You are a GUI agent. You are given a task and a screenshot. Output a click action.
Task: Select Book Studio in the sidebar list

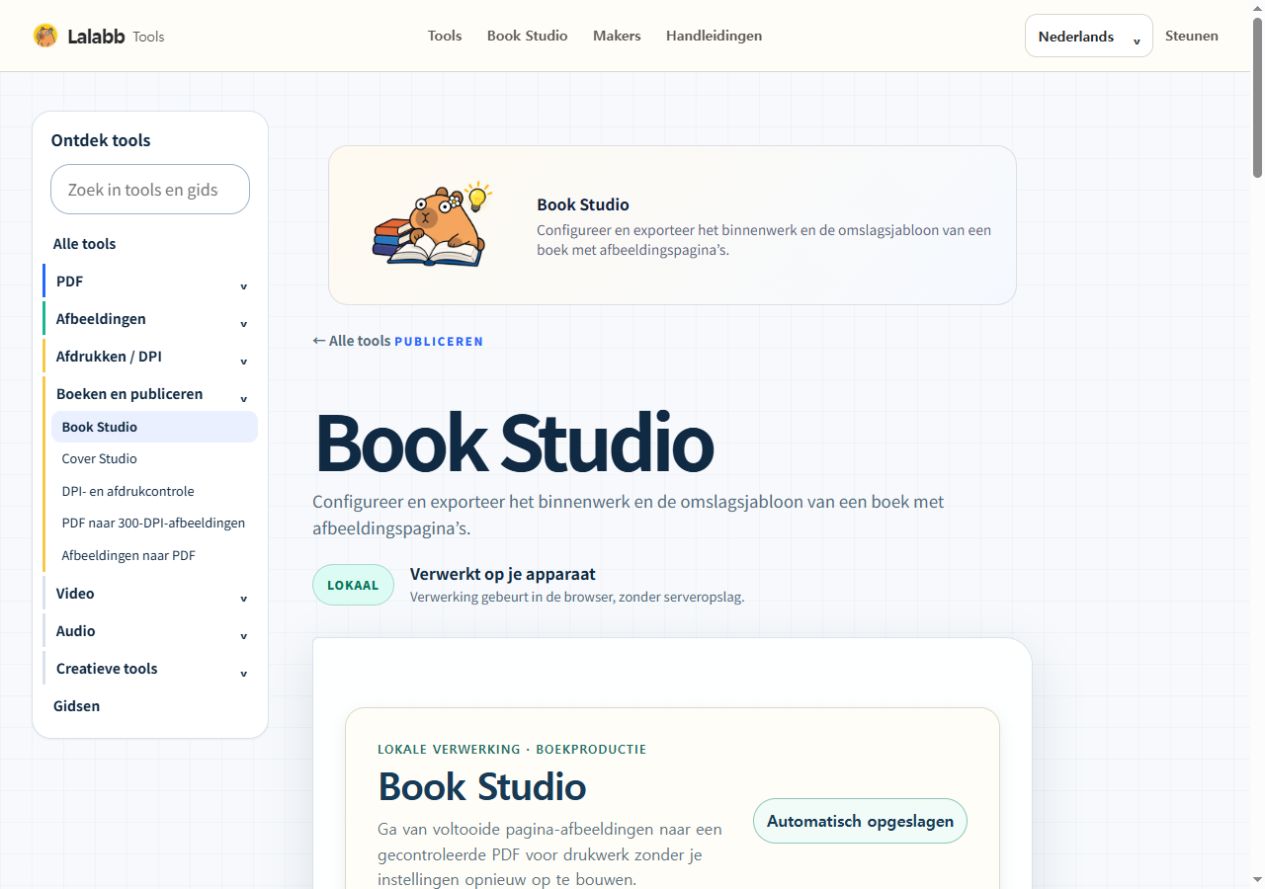[155, 427]
